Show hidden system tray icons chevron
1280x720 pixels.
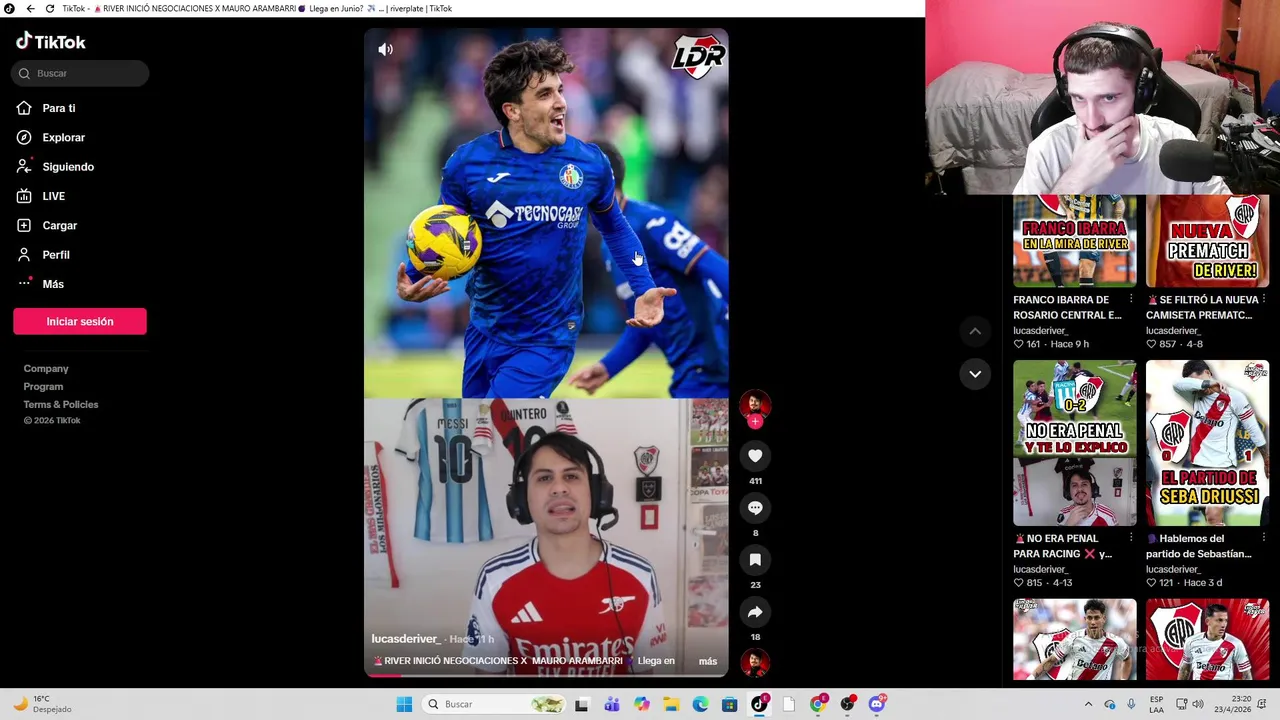1088,704
